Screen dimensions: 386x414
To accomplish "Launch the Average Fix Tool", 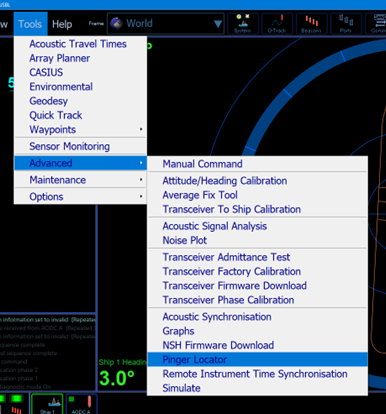I will click(x=257, y=195).
